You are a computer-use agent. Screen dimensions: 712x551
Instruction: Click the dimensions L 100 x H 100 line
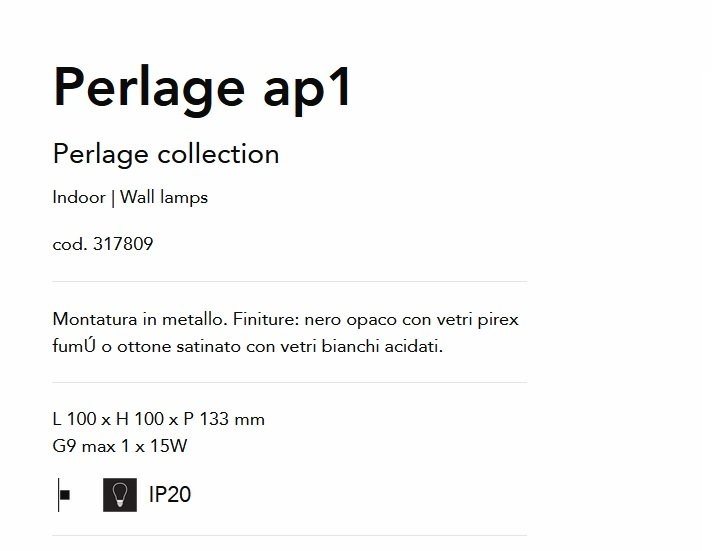point(158,419)
